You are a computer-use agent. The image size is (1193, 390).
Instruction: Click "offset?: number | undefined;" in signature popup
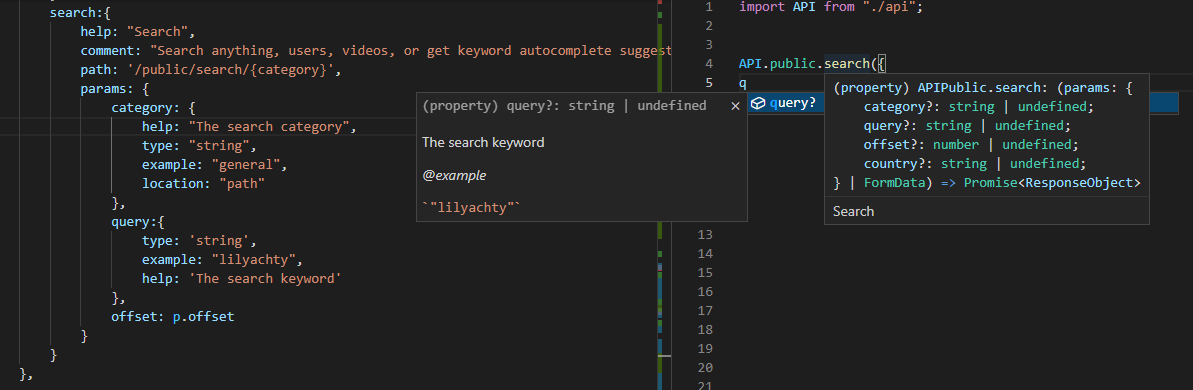(971, 145)
